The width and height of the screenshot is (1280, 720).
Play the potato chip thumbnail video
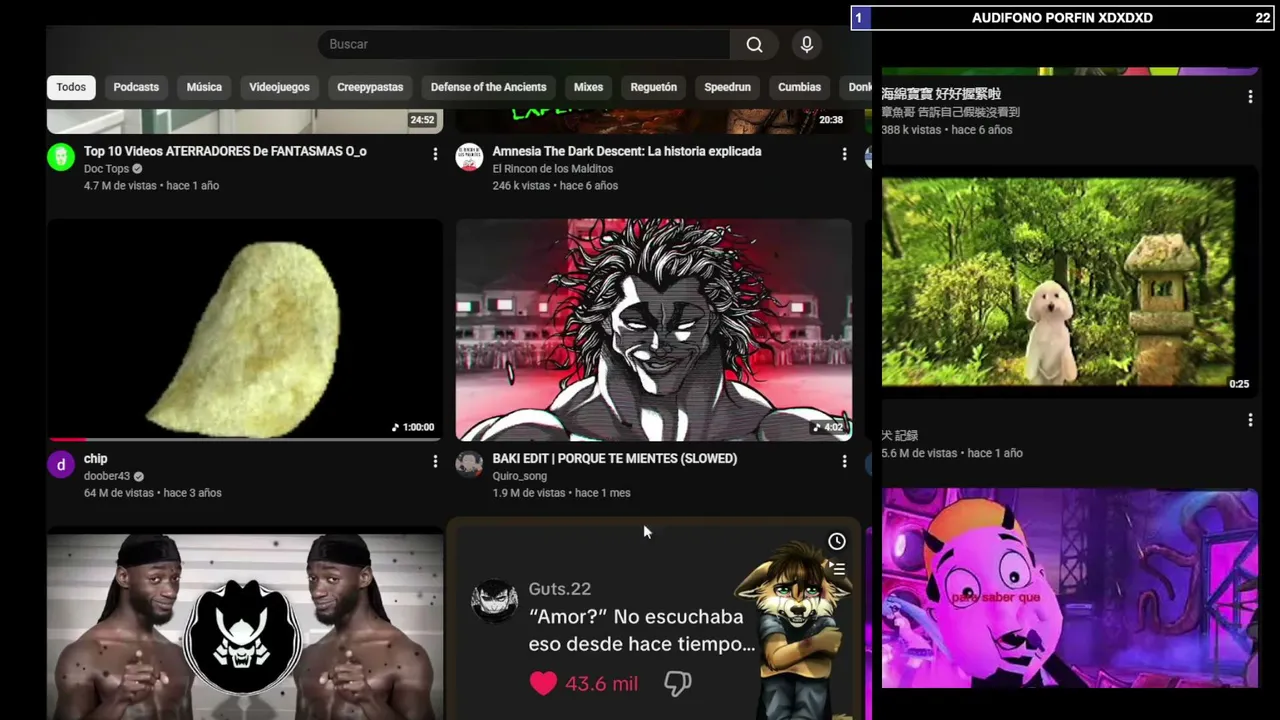point(245,330)
